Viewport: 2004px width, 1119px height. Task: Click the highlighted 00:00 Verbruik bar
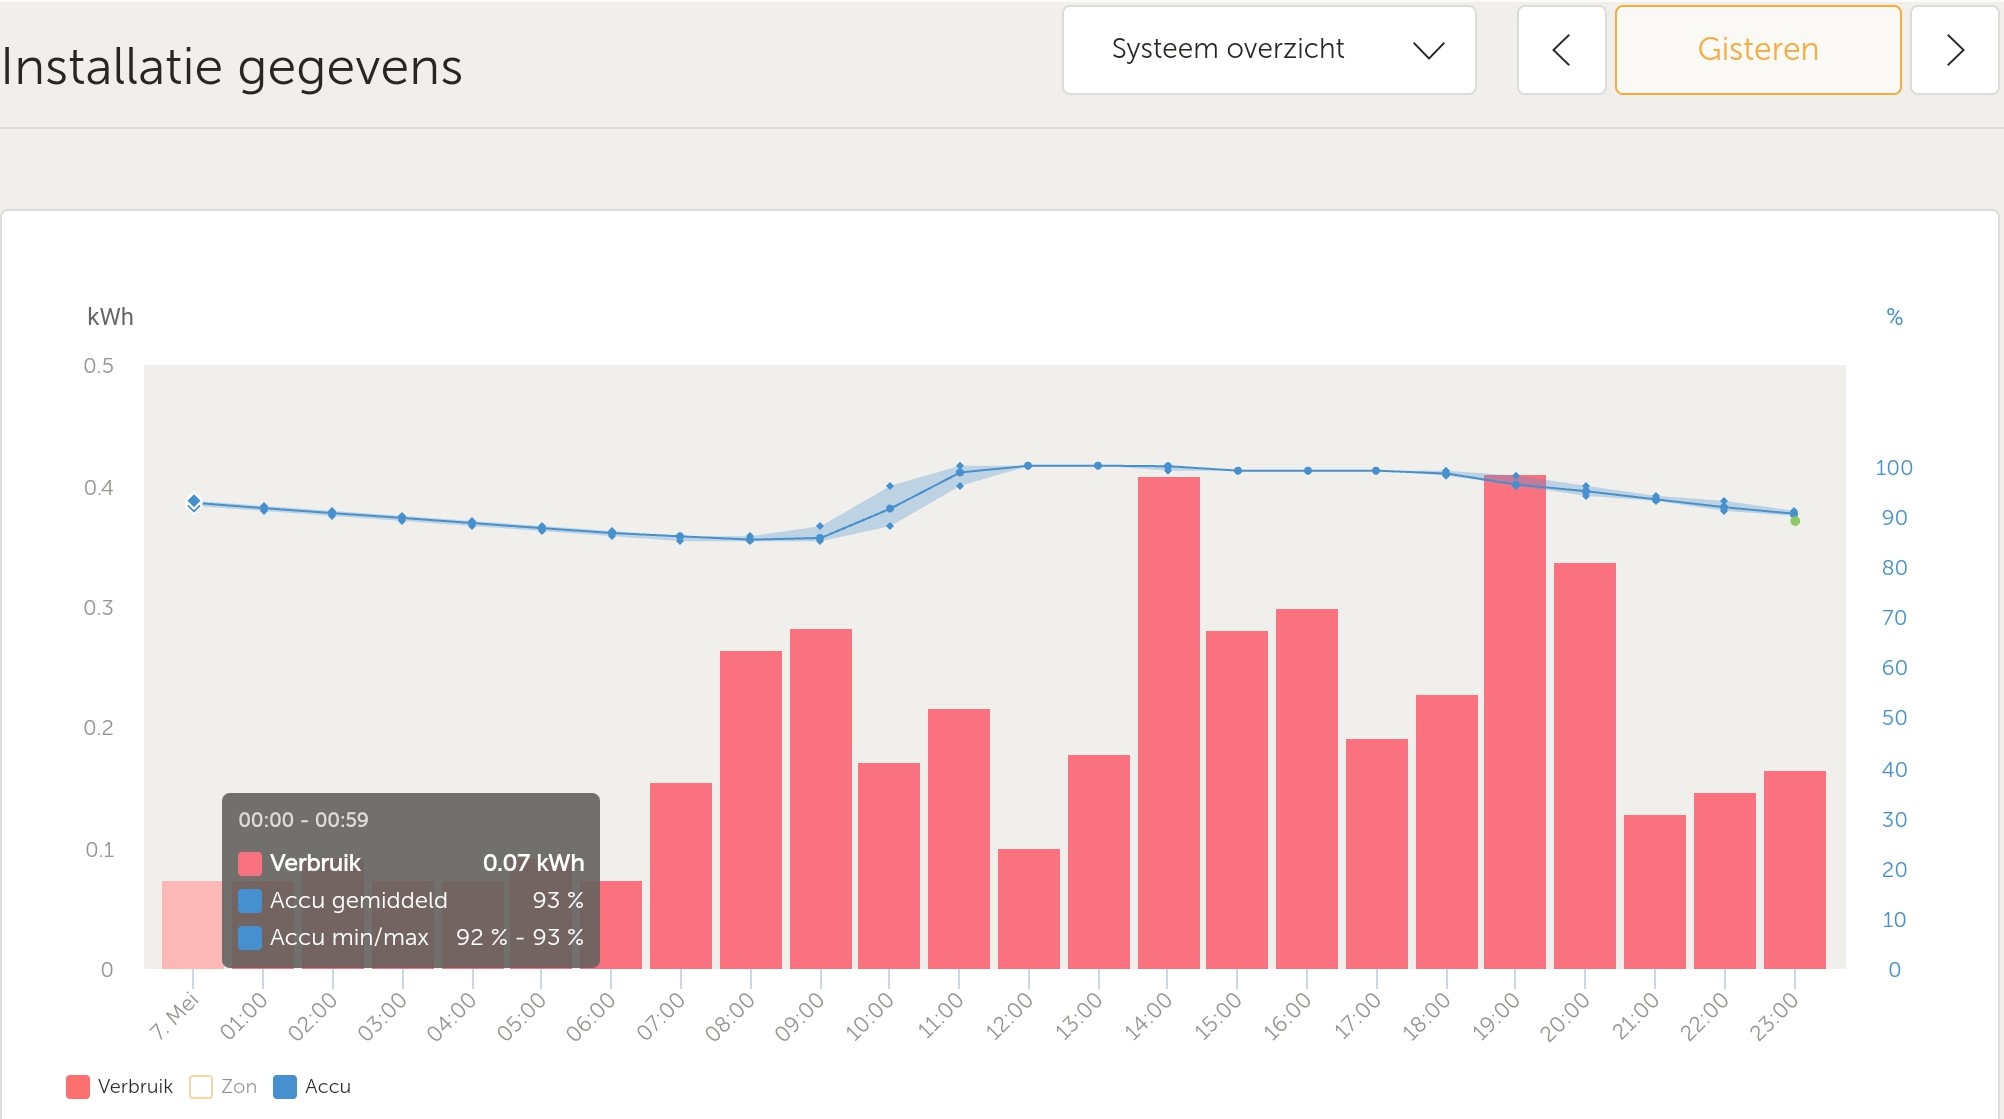click(191, 924)
